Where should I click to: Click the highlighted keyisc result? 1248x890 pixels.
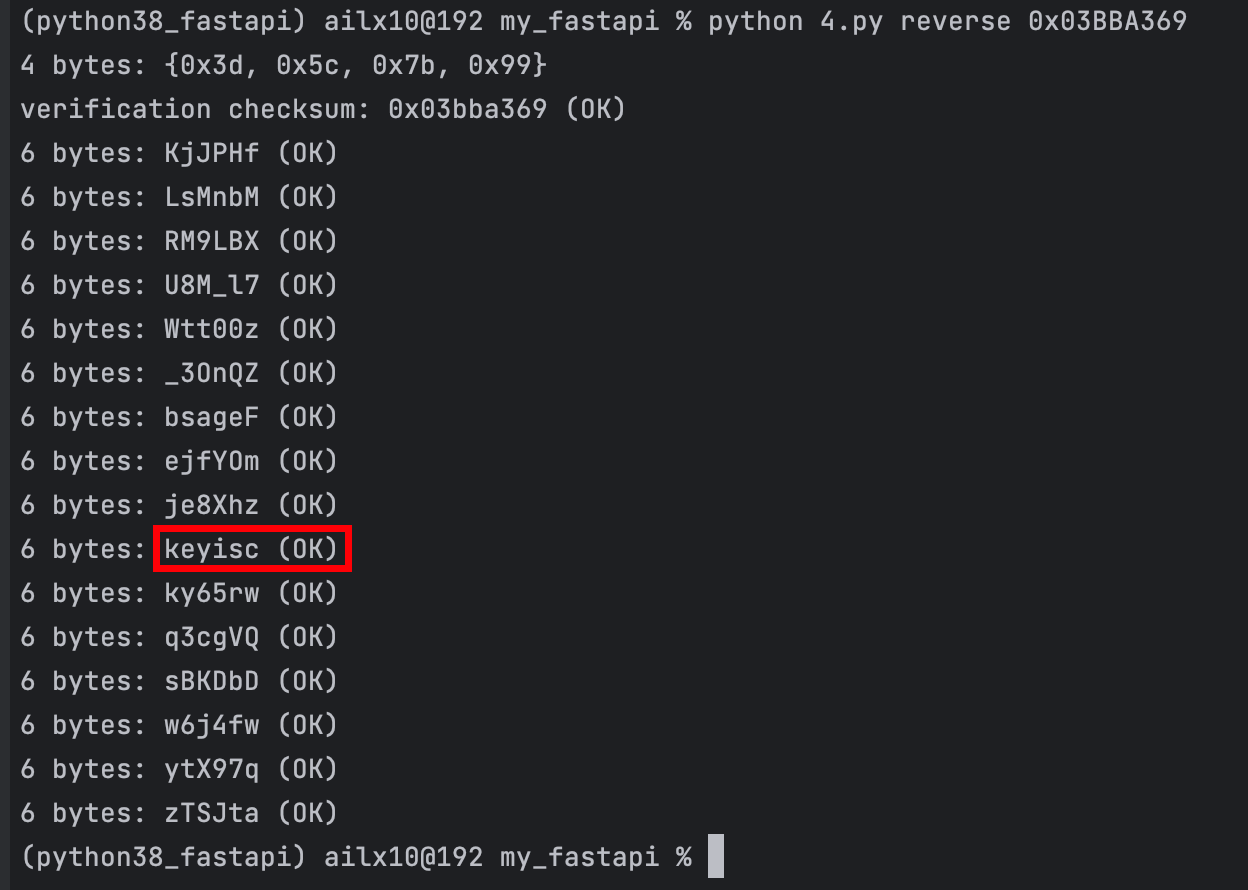(252, 549)
